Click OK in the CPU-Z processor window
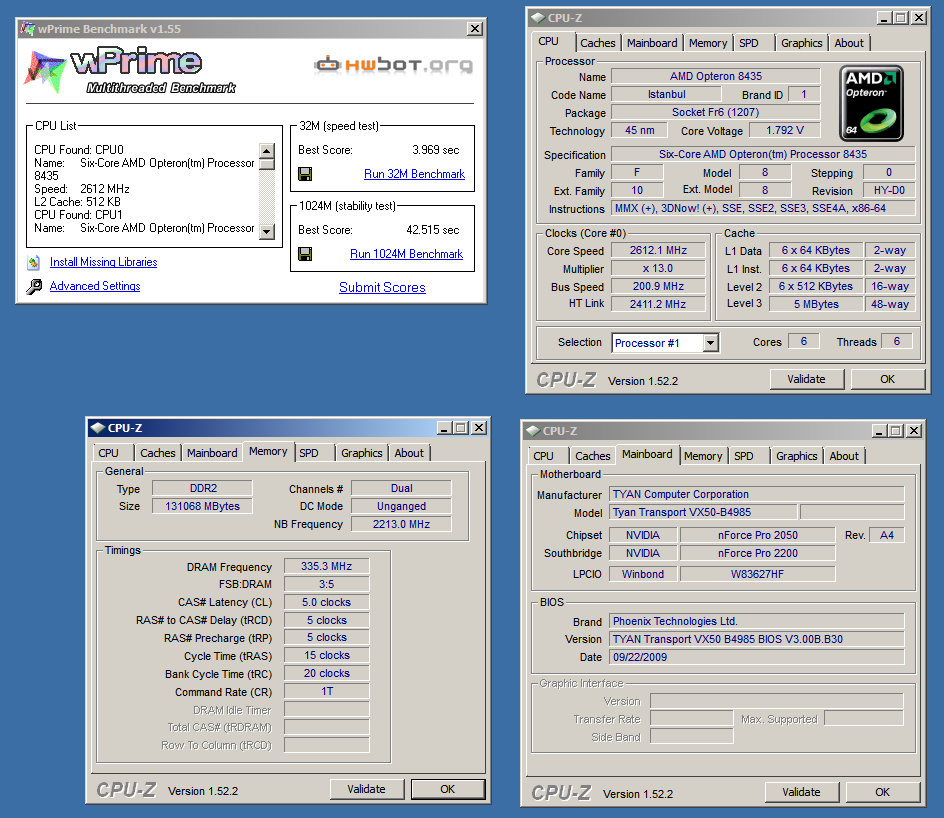The image size is (944, 818). pyautogui.click(x=887, y=379)
